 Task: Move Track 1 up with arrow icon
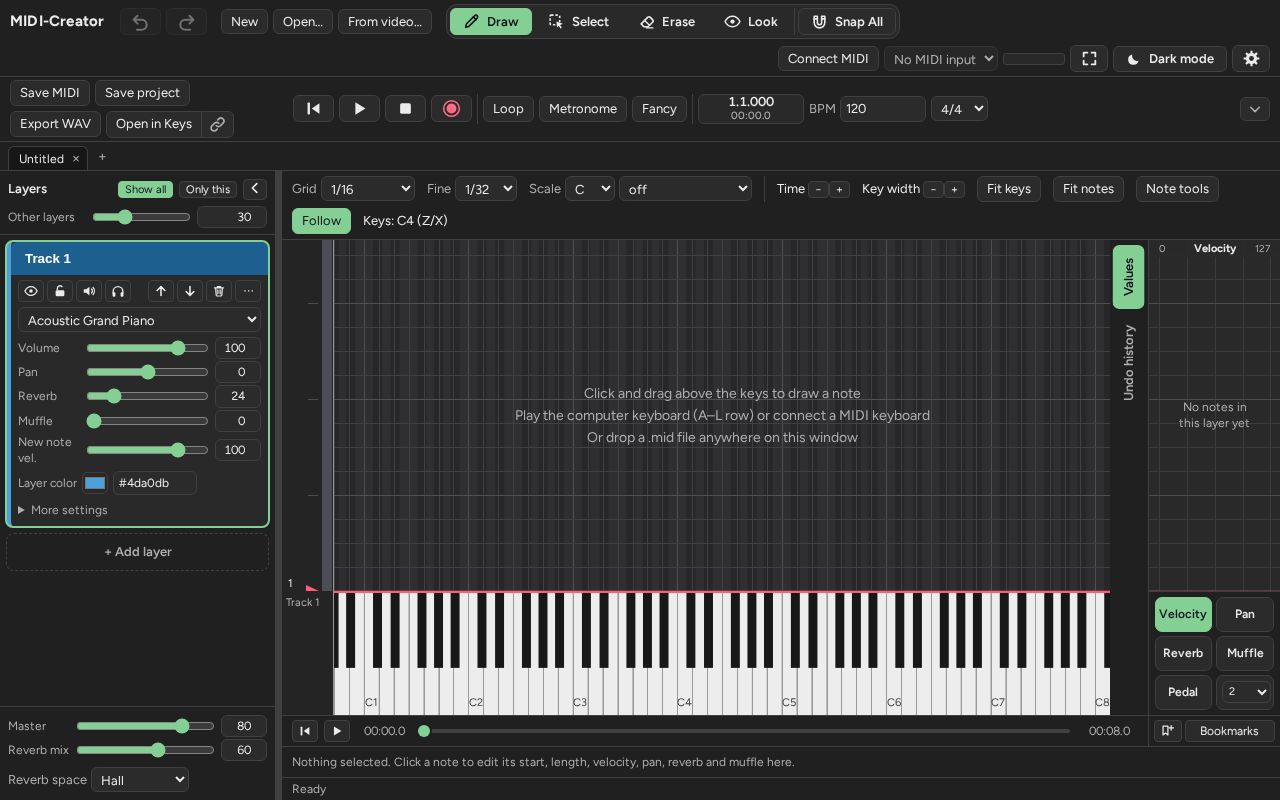coord(161,291)
